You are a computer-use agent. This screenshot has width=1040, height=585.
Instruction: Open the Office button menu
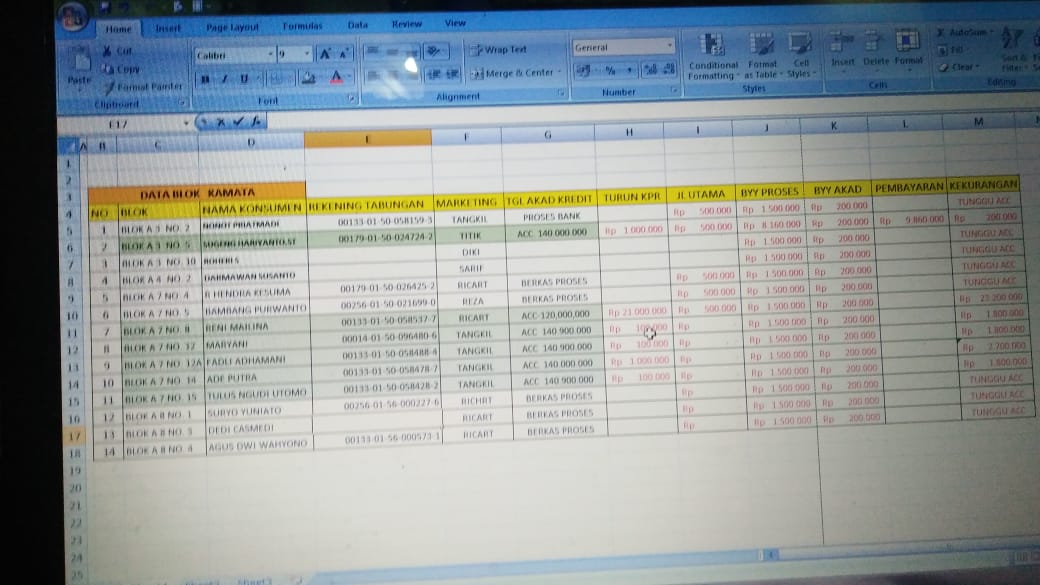point(73,18)
